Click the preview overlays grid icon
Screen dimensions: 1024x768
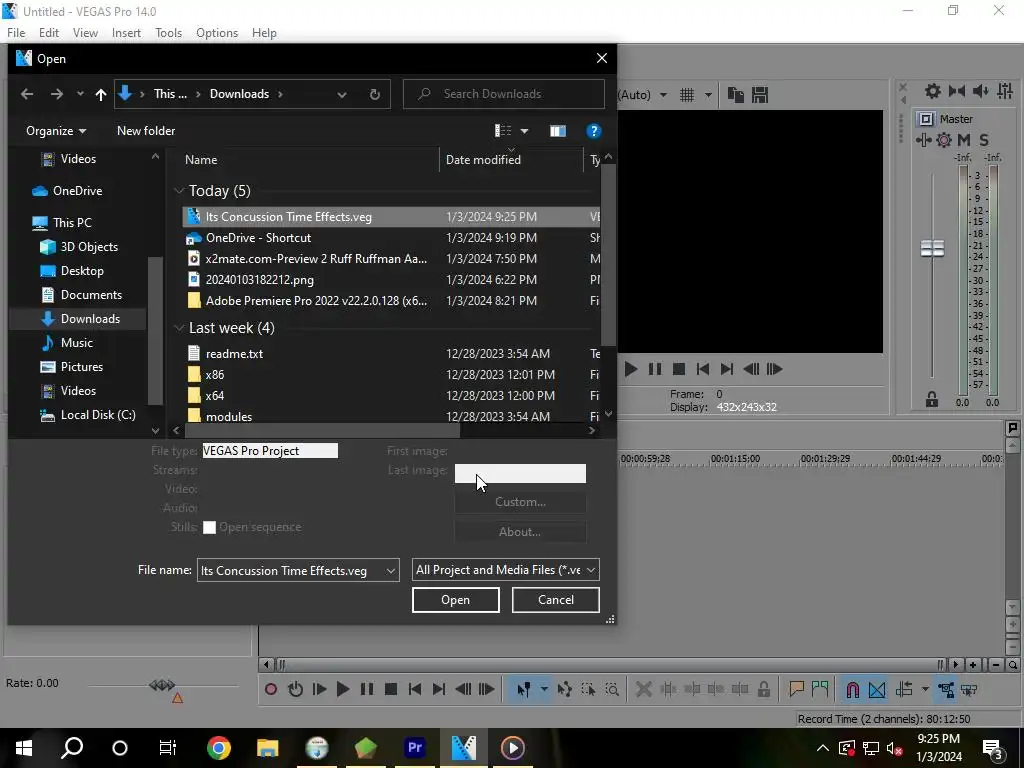pyautogui.click(x=687, y=95)
